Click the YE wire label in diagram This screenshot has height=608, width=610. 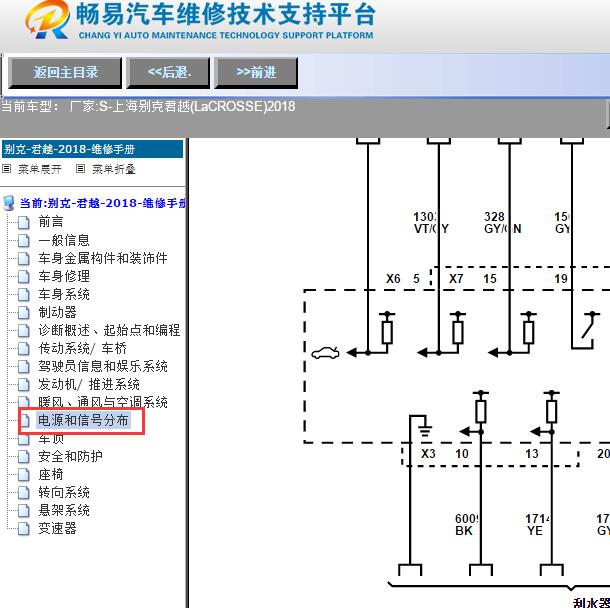tap(535, 531)
